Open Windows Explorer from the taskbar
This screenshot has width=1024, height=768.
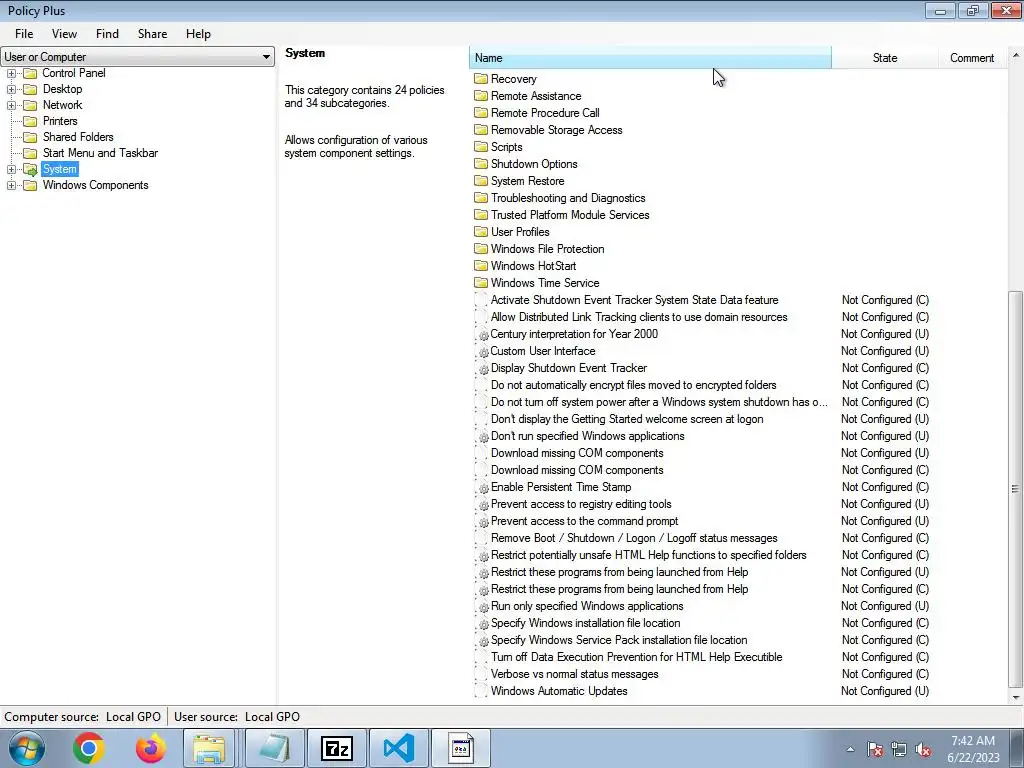pyautogui.click(x=209, y=748)
